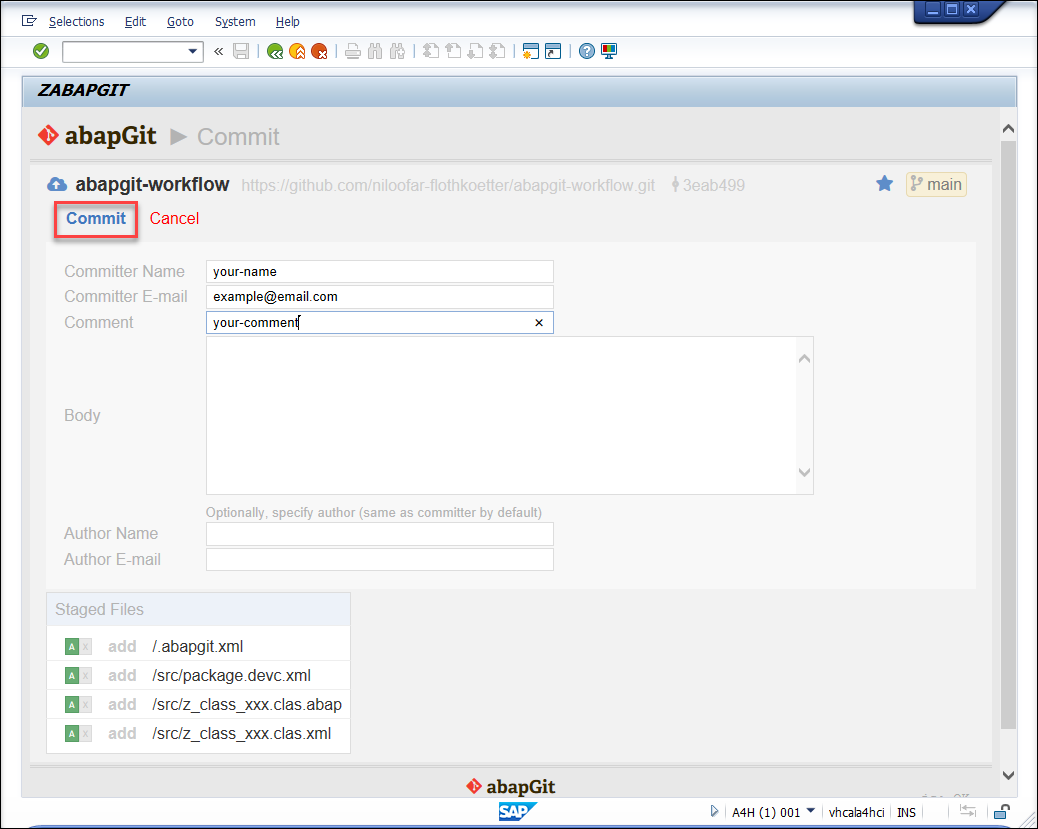Click the Comment input field
The height and width of the screenshot is (829, 1038).
click(379, 322)
